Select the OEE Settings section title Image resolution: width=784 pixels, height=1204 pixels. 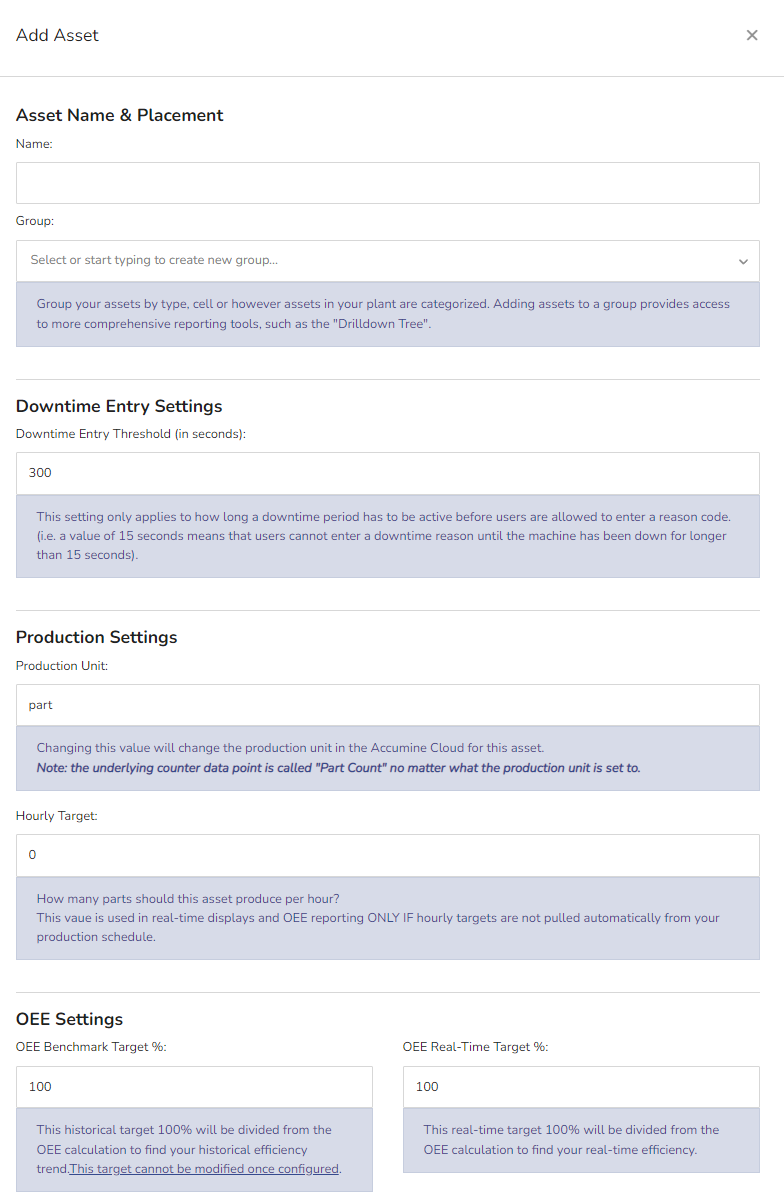click(x=69, y=1019)
